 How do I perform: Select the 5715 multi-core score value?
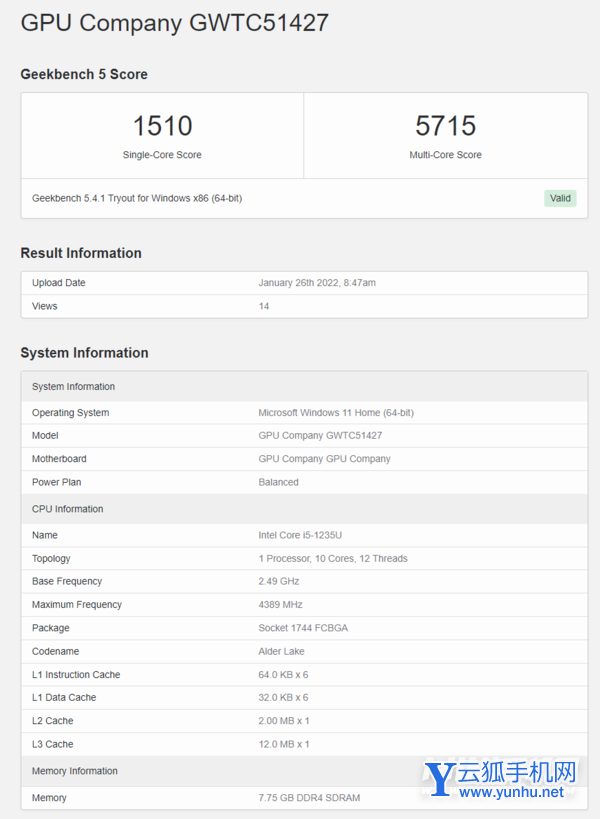click(445, 126)
